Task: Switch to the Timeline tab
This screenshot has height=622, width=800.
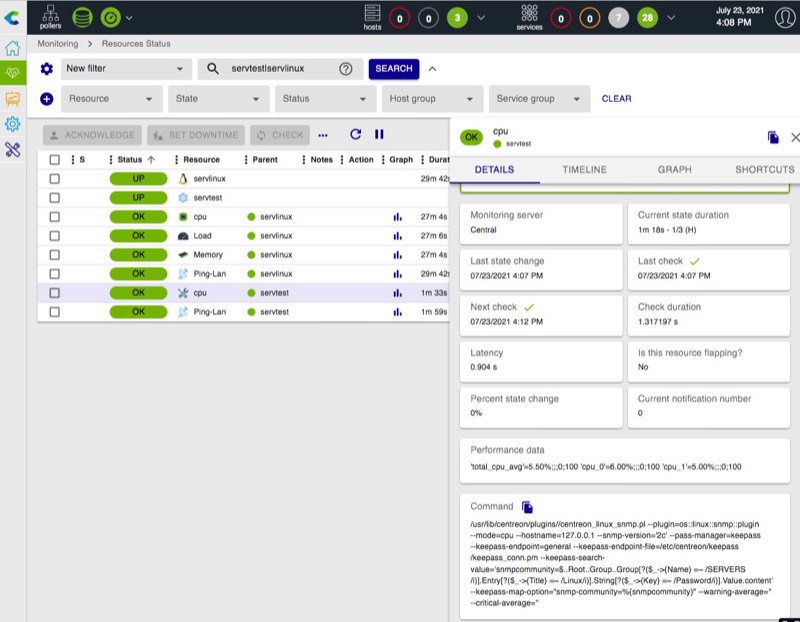Action: 584,170
